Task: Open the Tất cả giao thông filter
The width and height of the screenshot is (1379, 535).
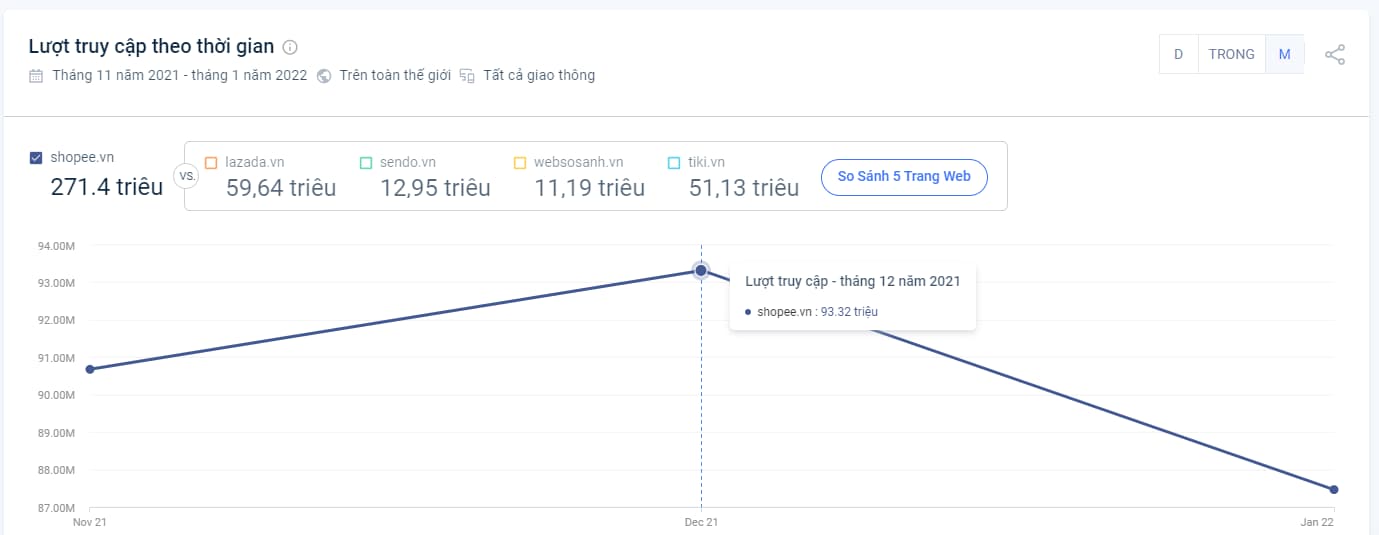Action: pos(539,76)
